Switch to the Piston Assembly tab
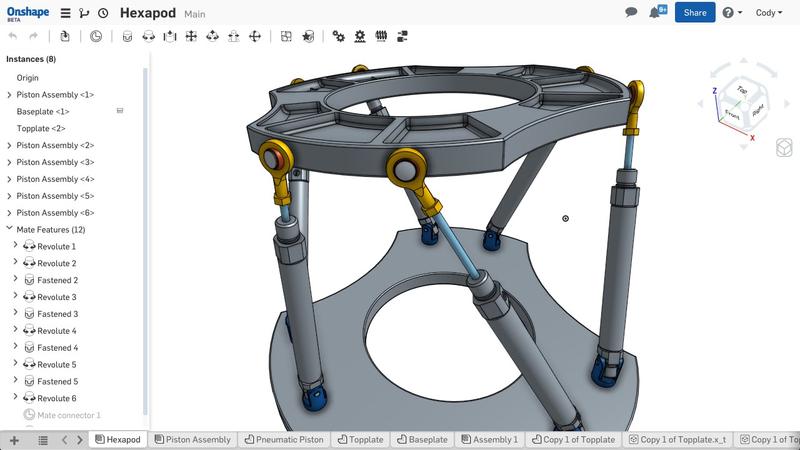This screenshot has height=450, width=800. tap(192, 439)
